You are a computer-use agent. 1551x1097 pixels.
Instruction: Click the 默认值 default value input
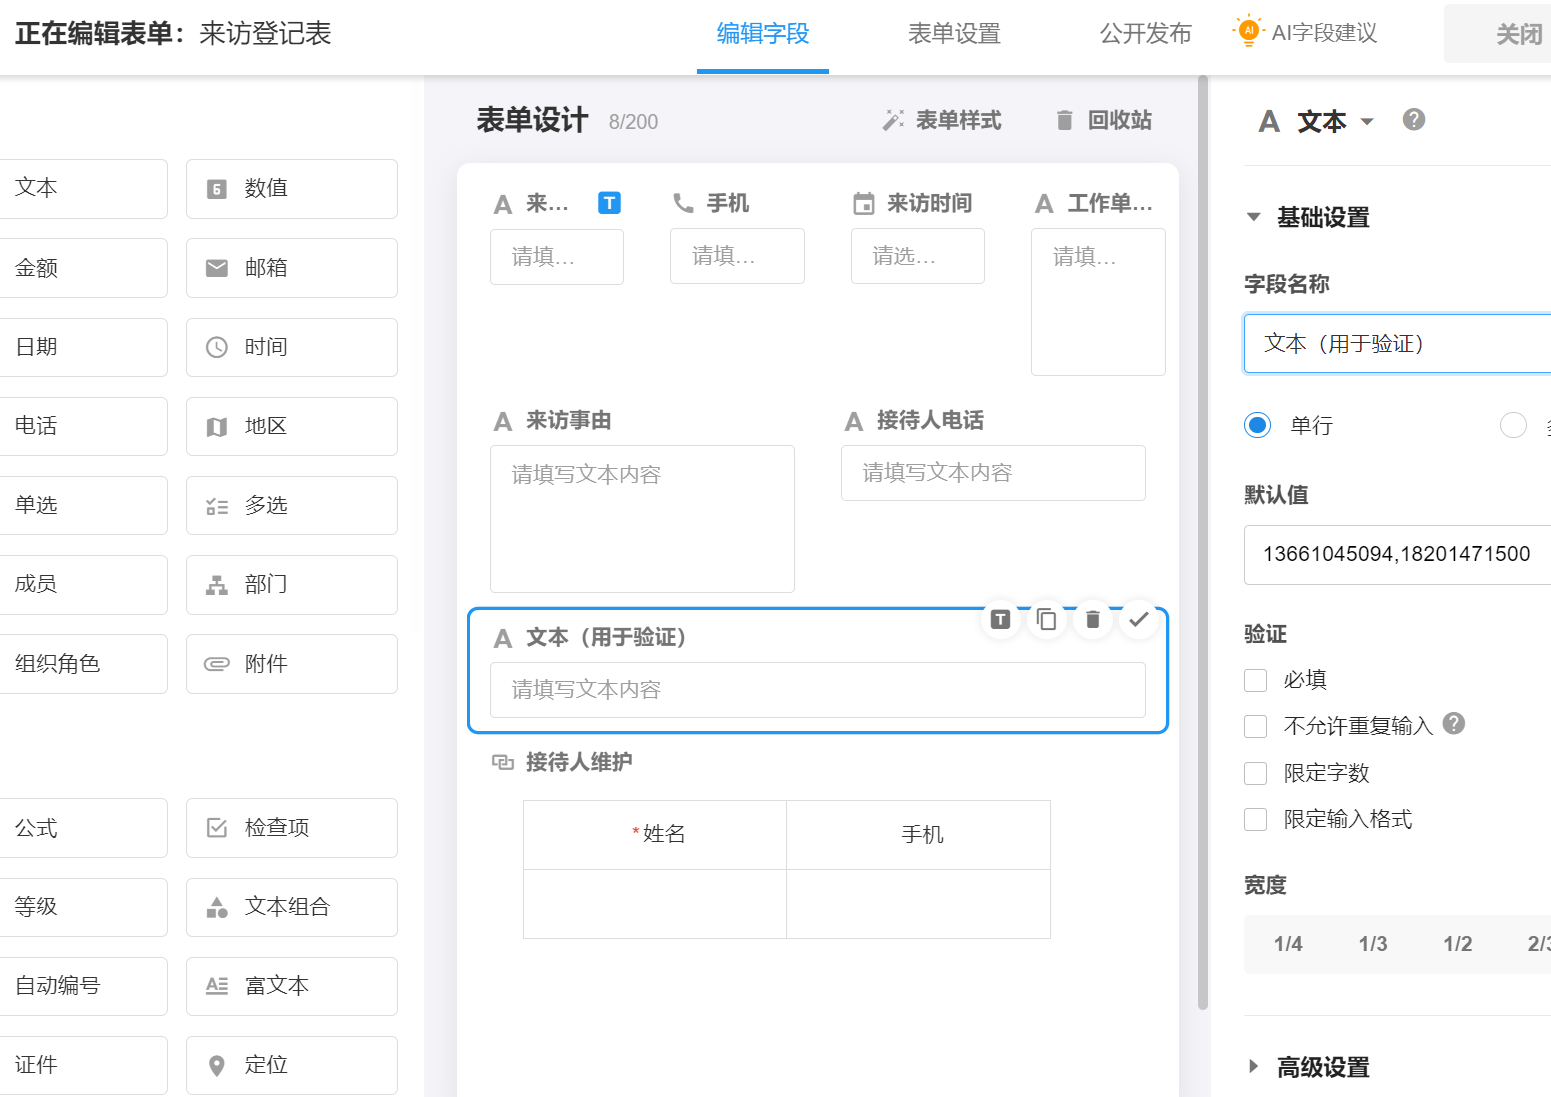(x=1396, y=554)
